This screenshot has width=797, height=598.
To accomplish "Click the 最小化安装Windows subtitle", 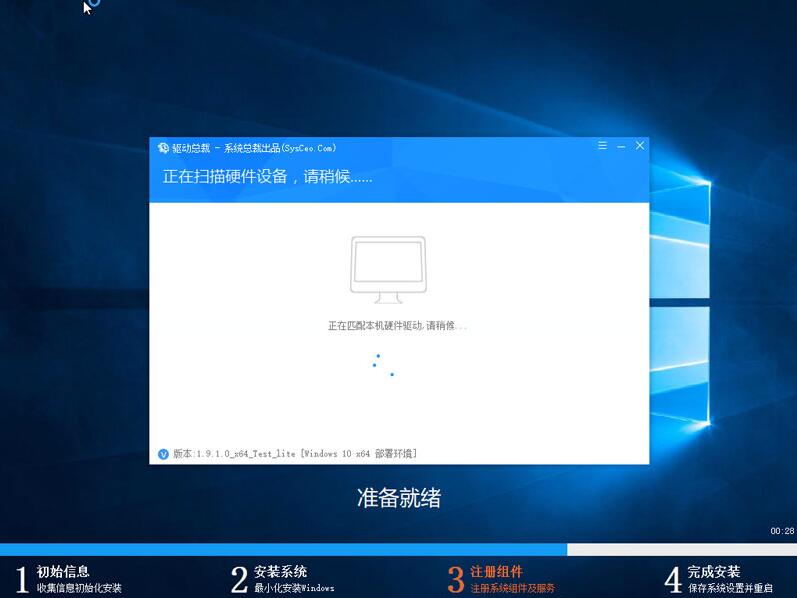I will click(294, 588).
